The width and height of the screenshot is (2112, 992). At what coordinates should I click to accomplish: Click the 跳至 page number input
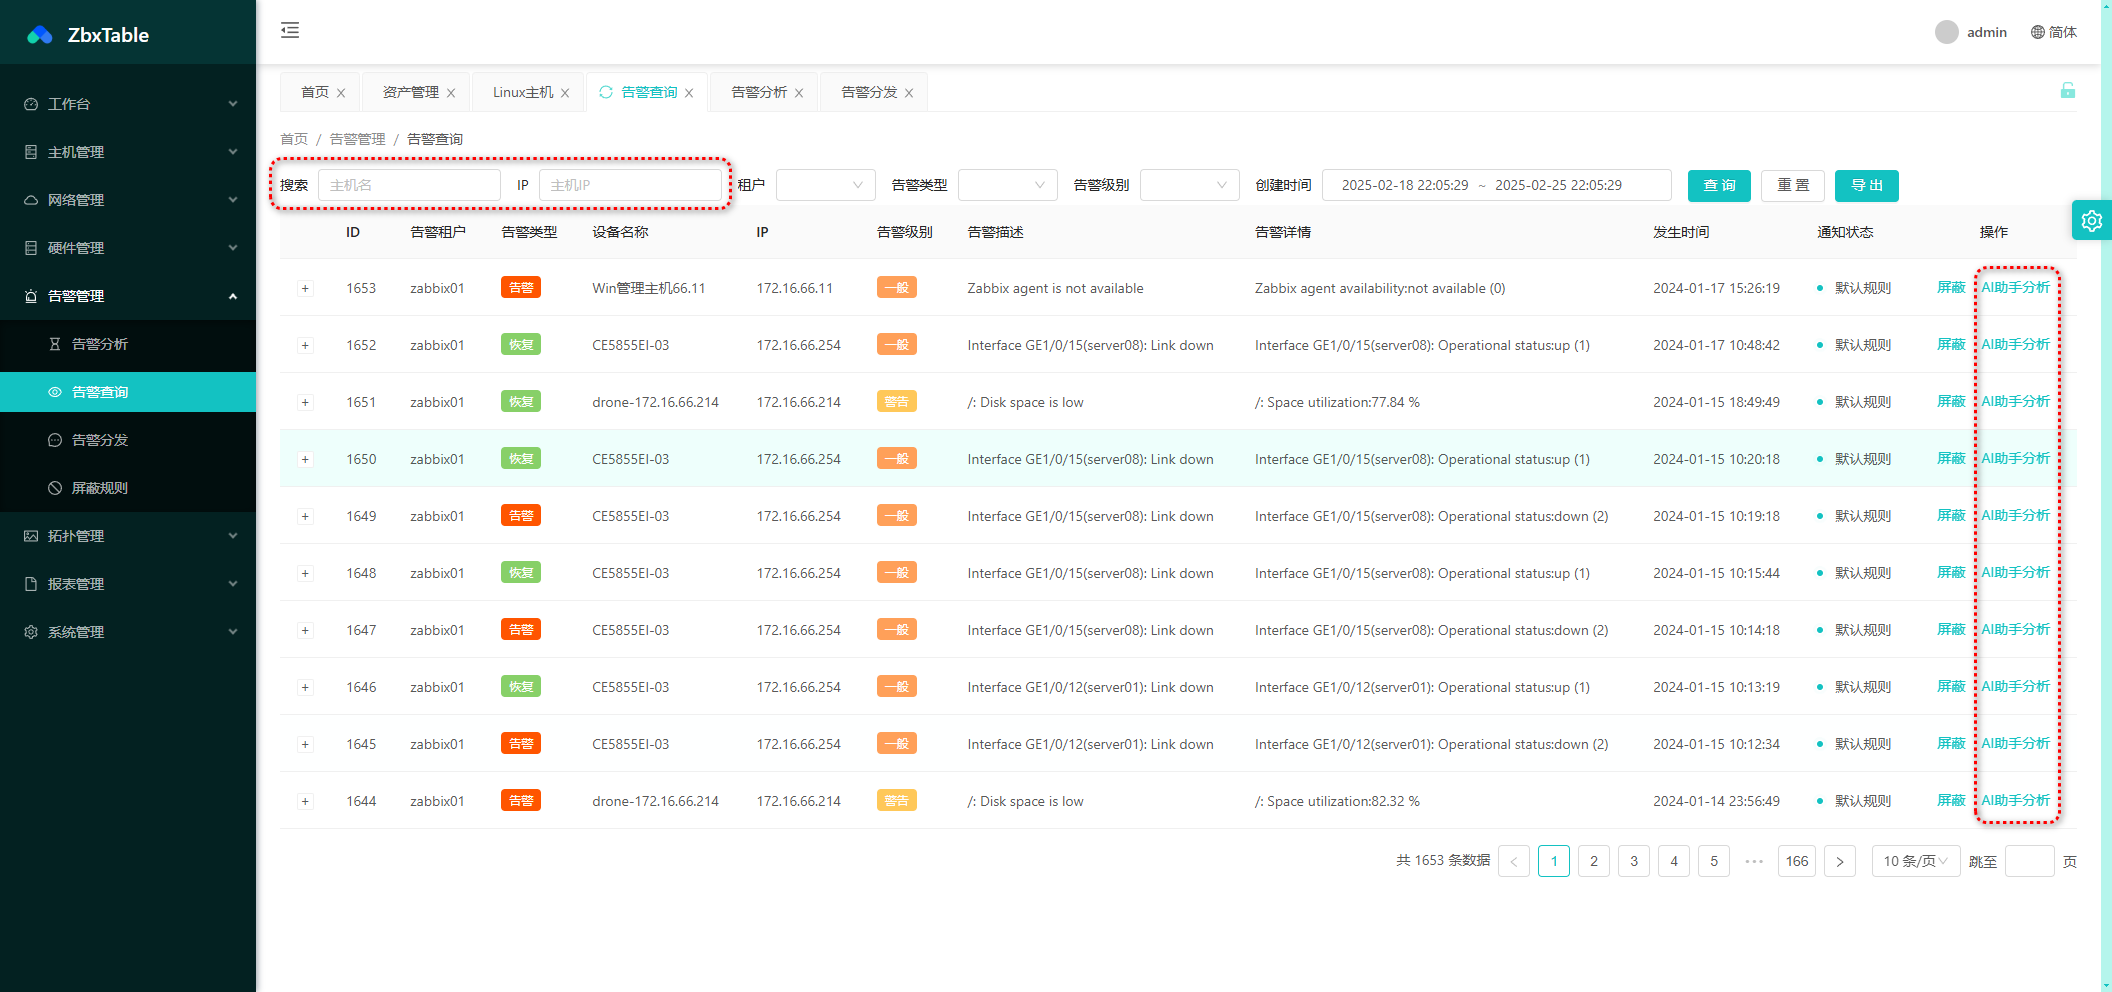[2030, 861]
